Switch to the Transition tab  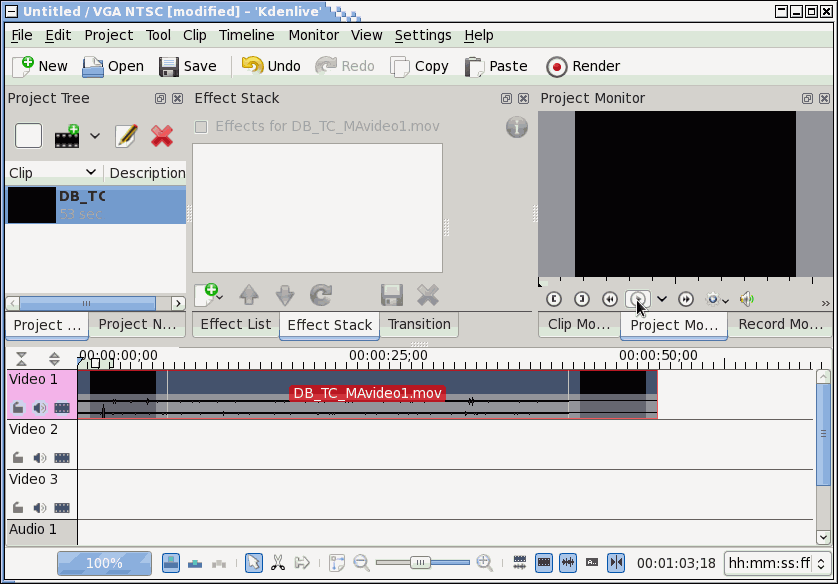419,324
